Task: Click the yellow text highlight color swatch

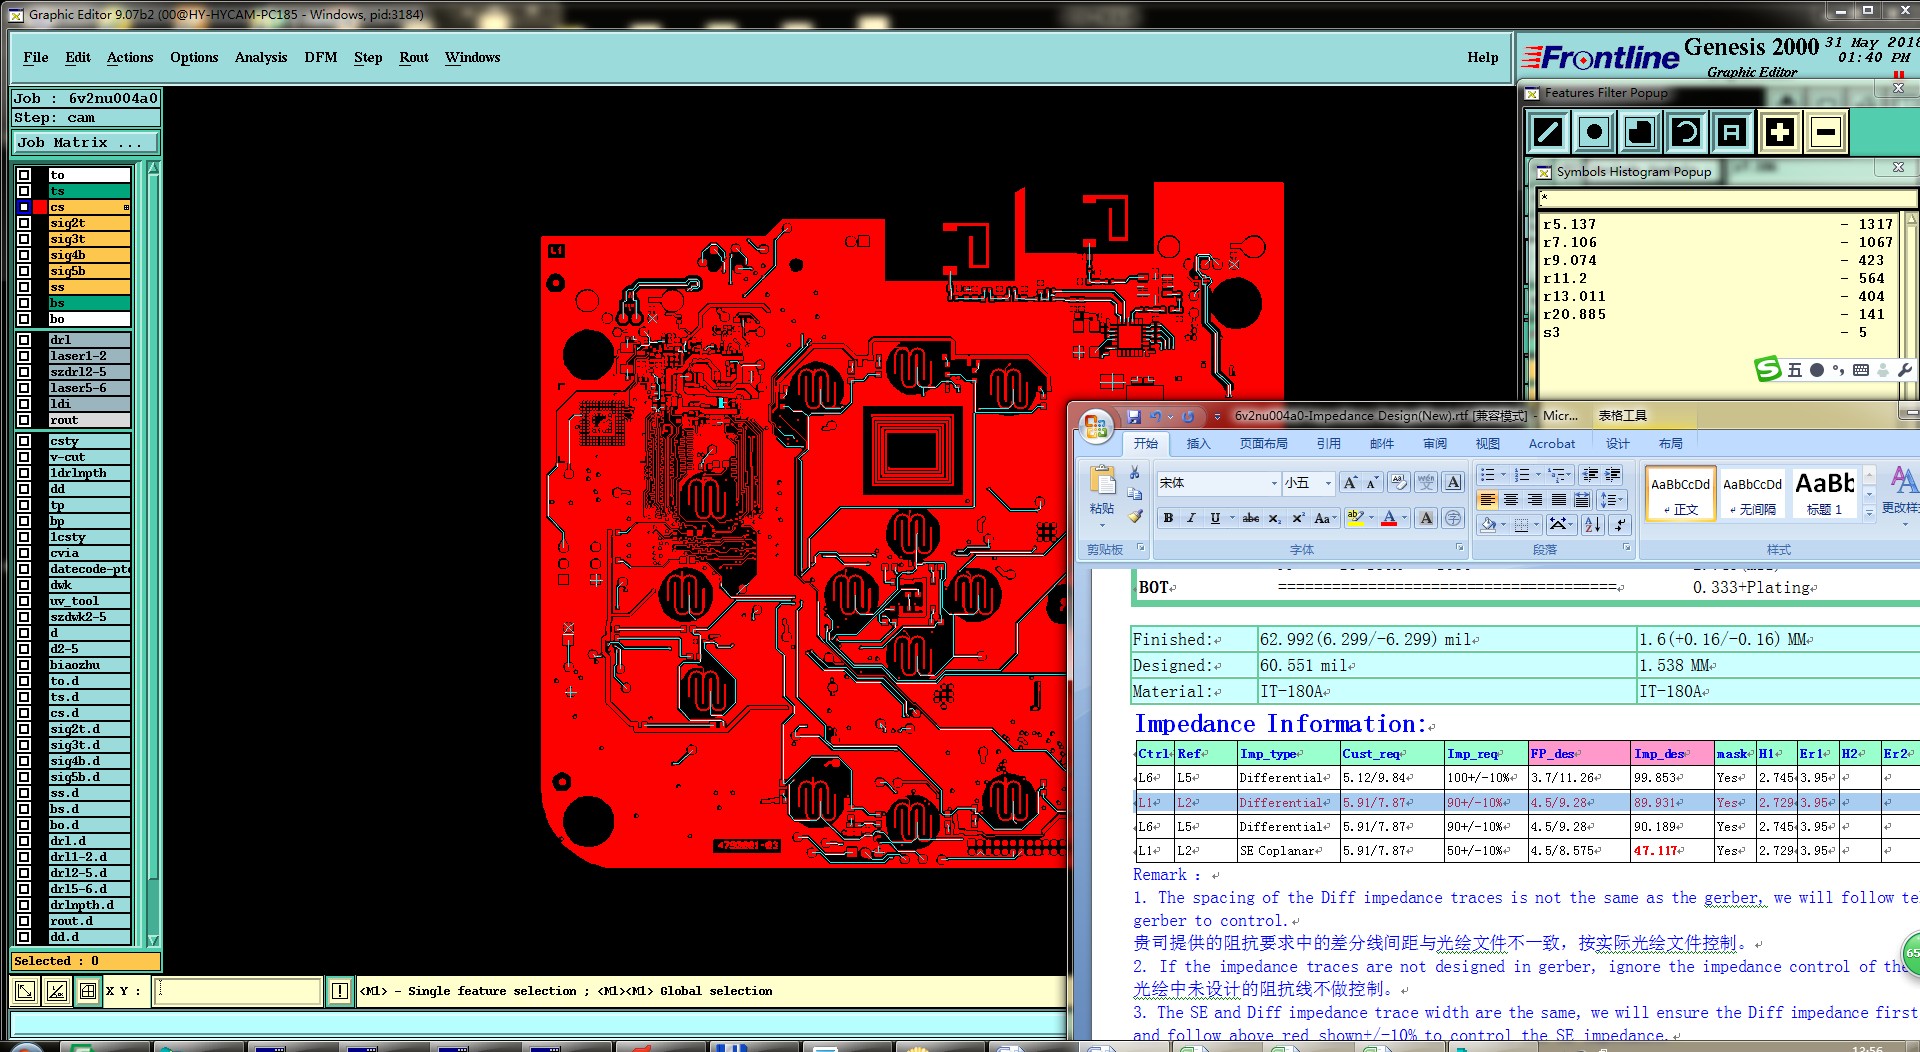Action: 1355,518
